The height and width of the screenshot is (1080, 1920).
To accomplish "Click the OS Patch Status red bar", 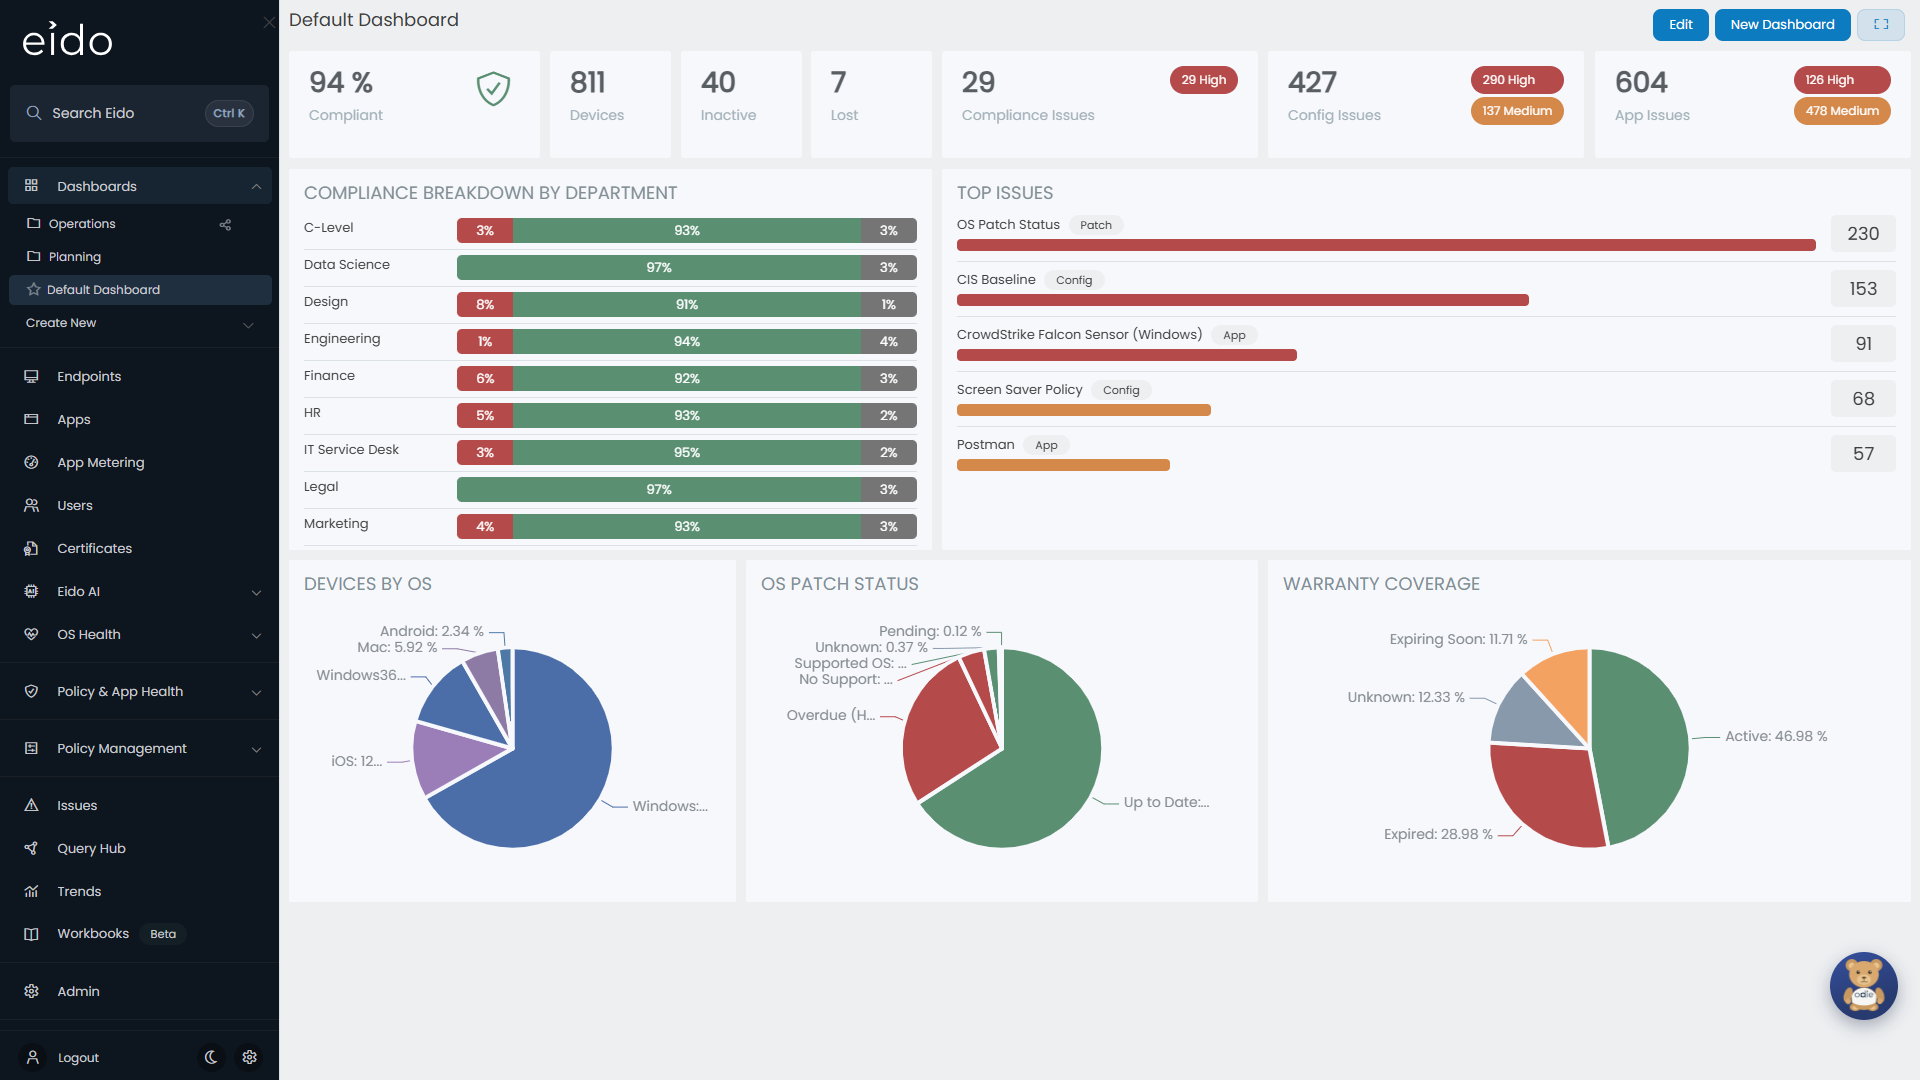I will pyautogui.click(x=1386, y=245).
